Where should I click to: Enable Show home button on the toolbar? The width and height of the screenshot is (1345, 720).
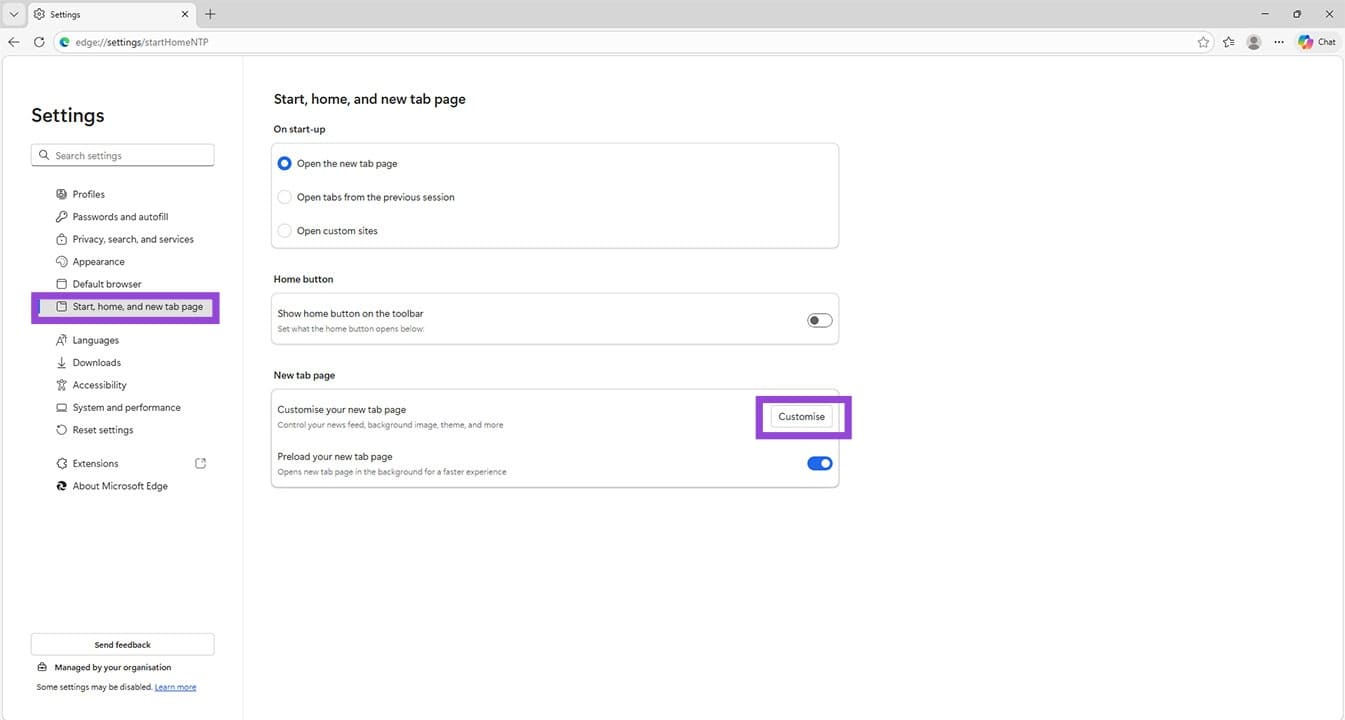pos(818,319)
